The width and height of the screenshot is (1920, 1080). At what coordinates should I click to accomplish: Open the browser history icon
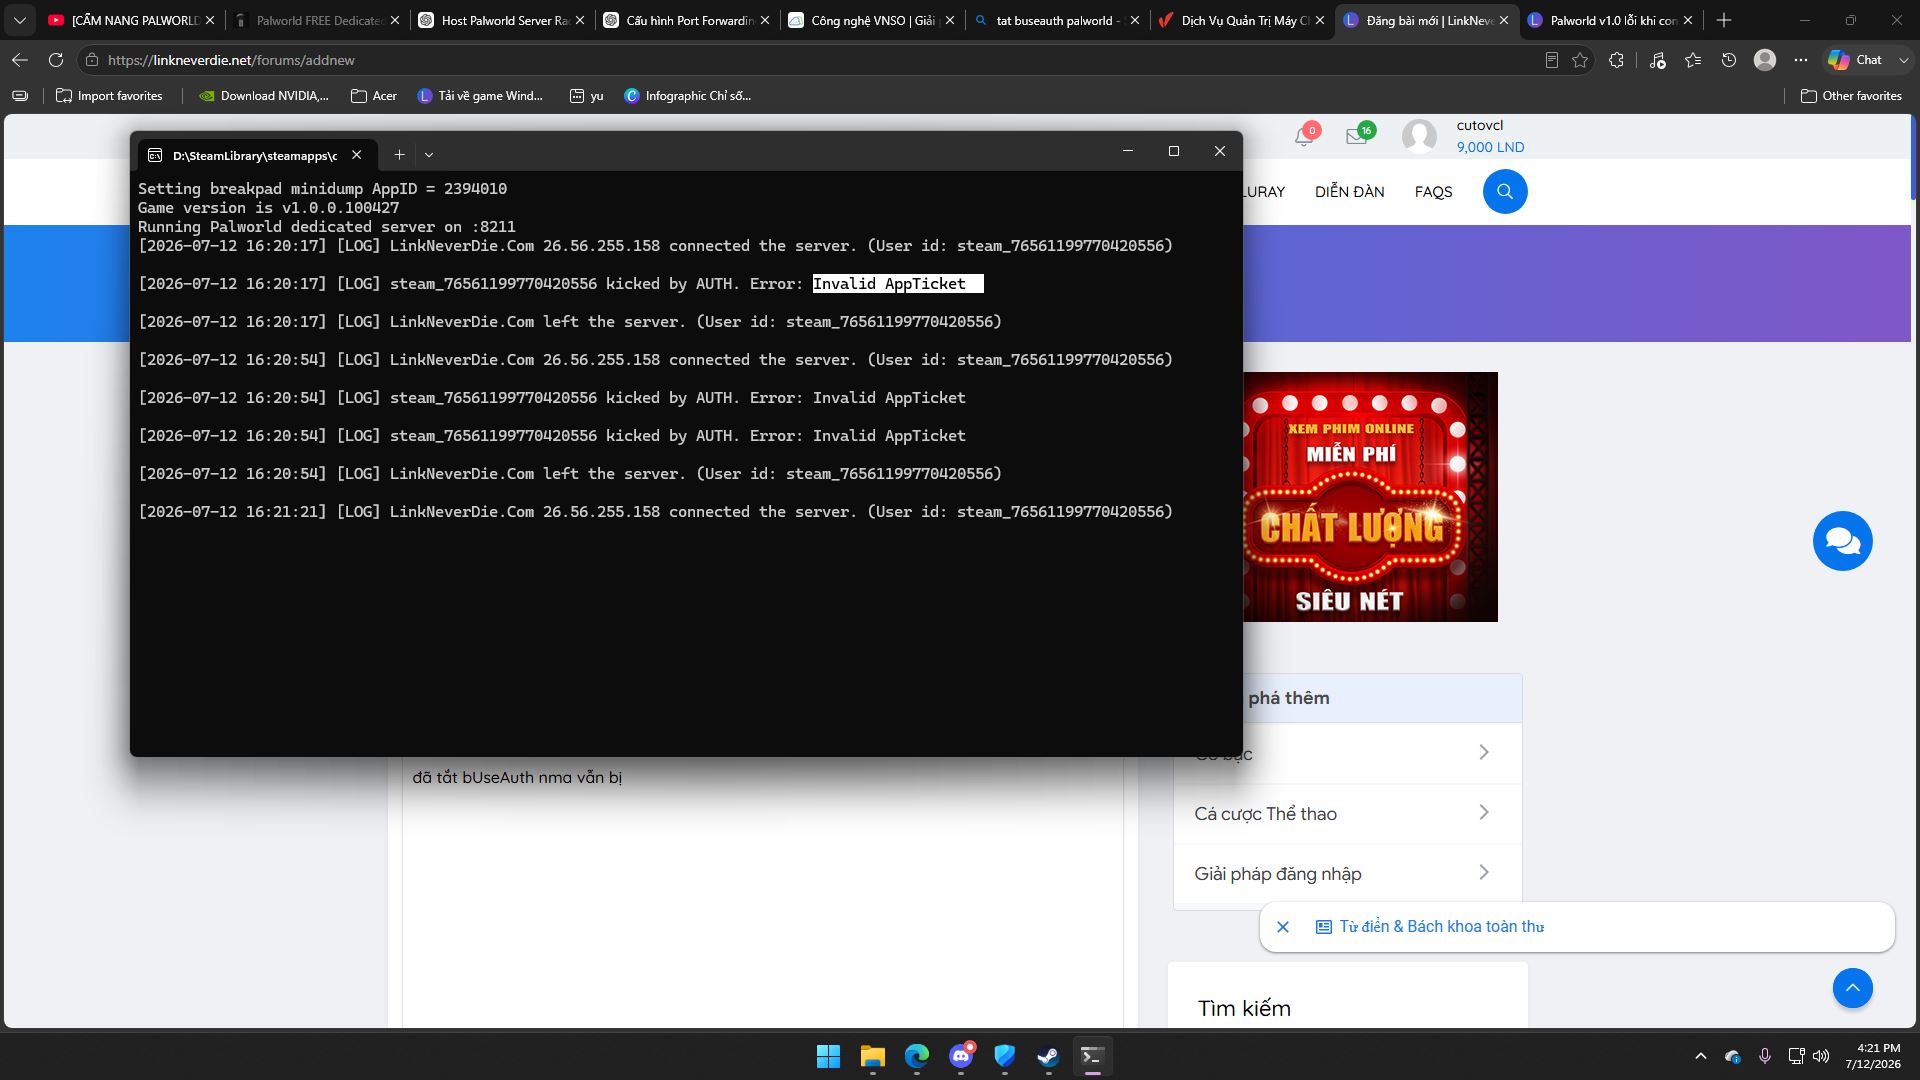(1729, 60)
